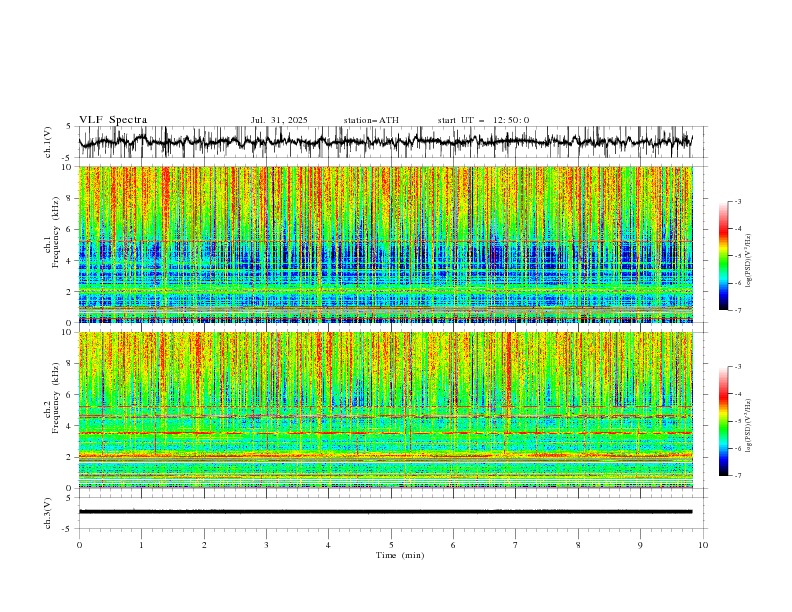
Task: Click the 'ch.1(V)' waveform axis label
Action: point(48,142)
